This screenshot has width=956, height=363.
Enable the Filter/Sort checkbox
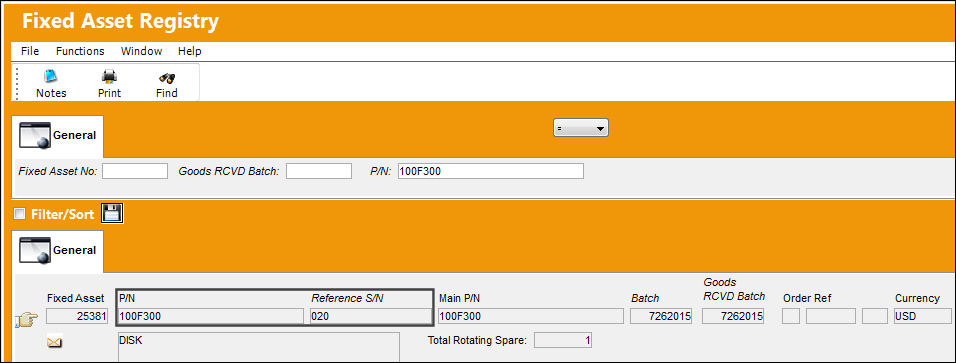pos(20,214)
